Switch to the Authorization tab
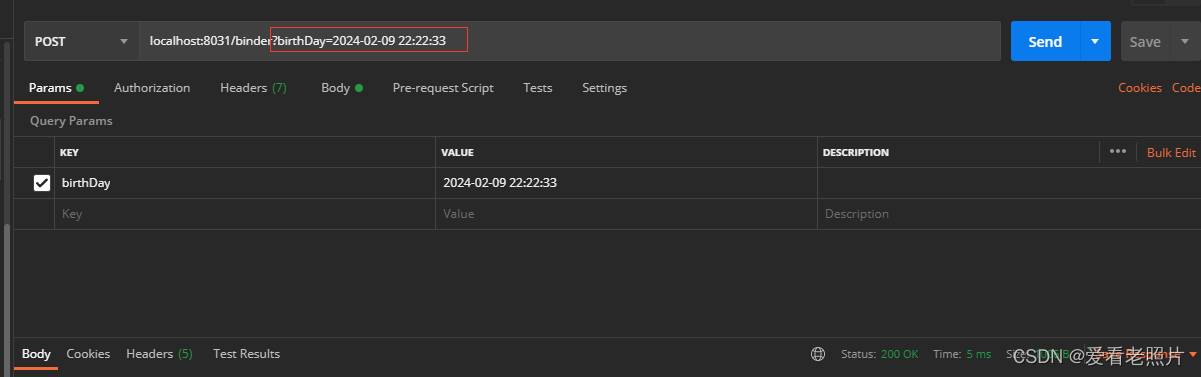This screenshot has height=377, width=1201. click(x=152, y=88)
